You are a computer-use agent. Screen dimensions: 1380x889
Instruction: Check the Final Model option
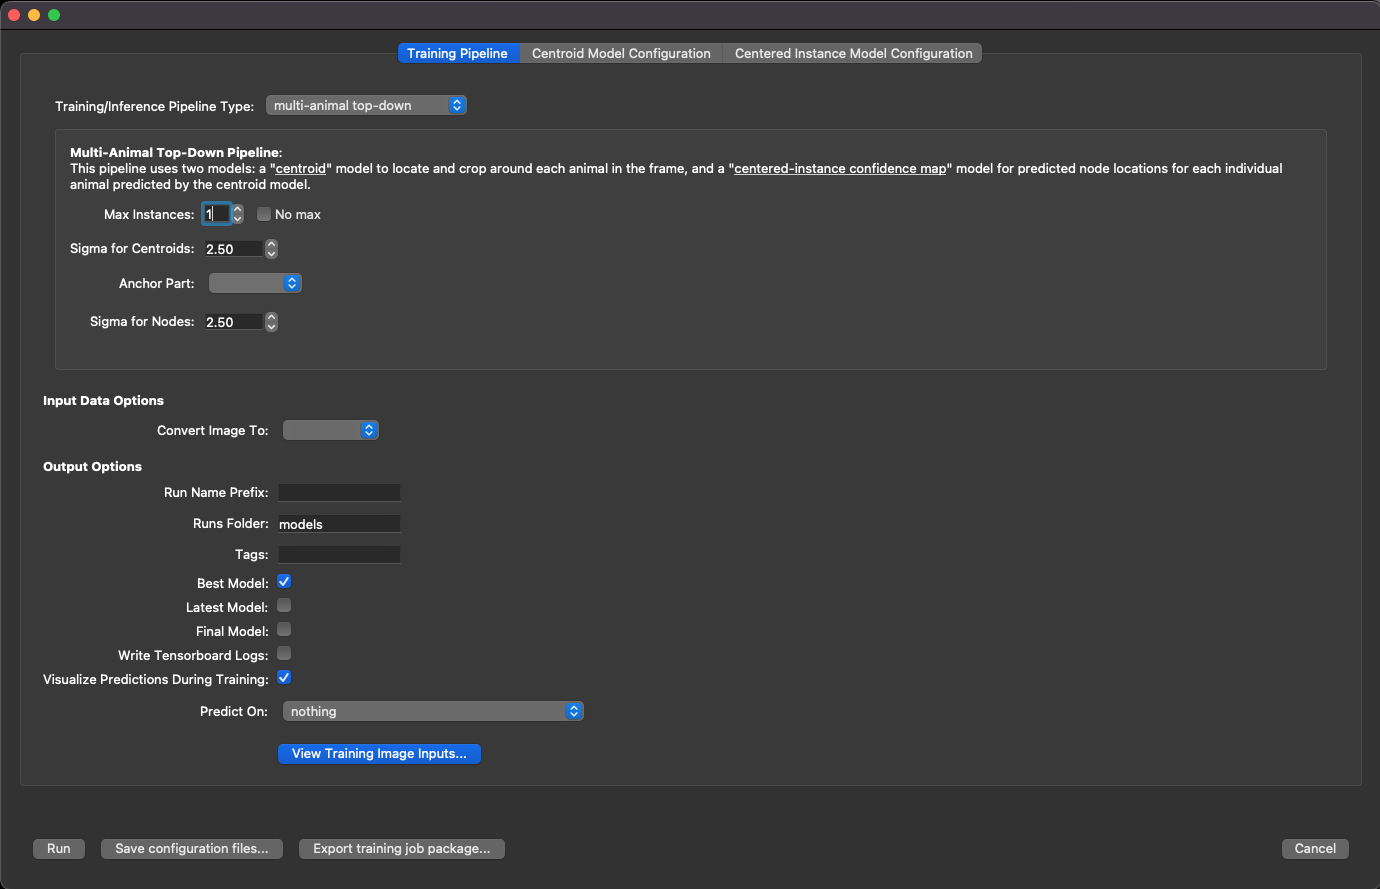[x=284, y=630]
